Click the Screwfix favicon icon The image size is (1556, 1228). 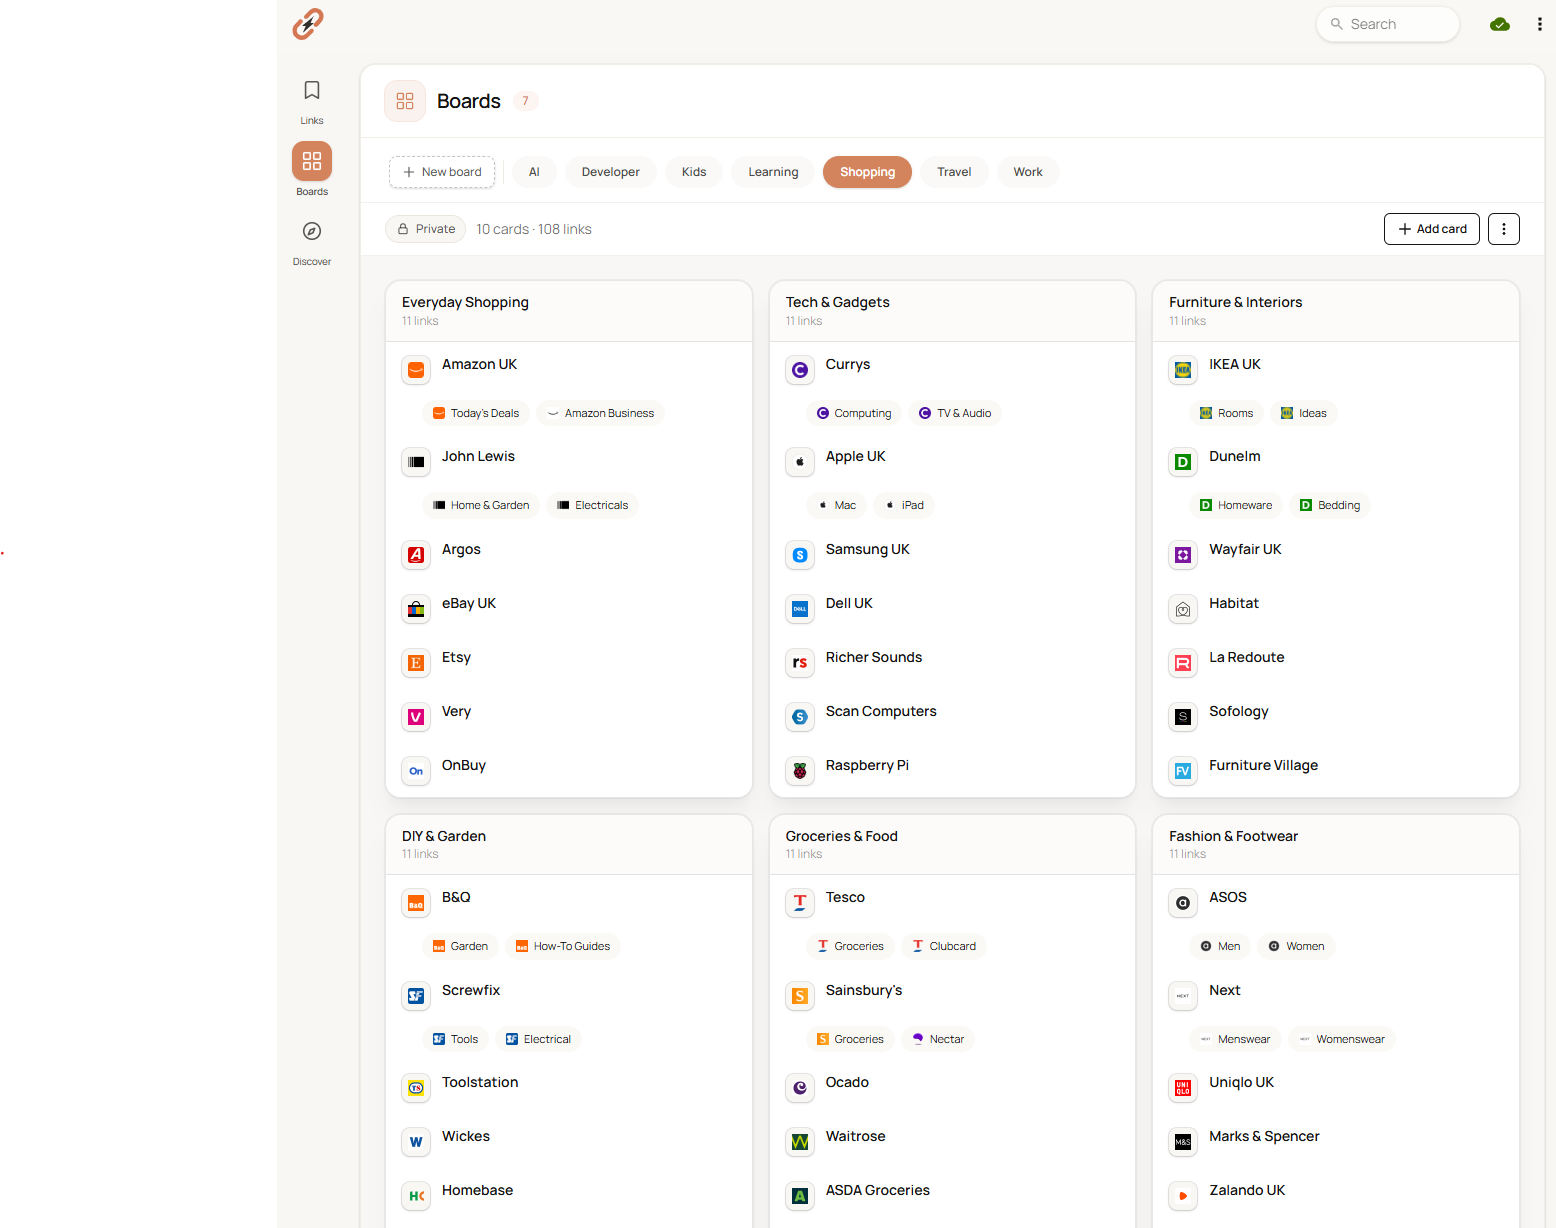416,996
